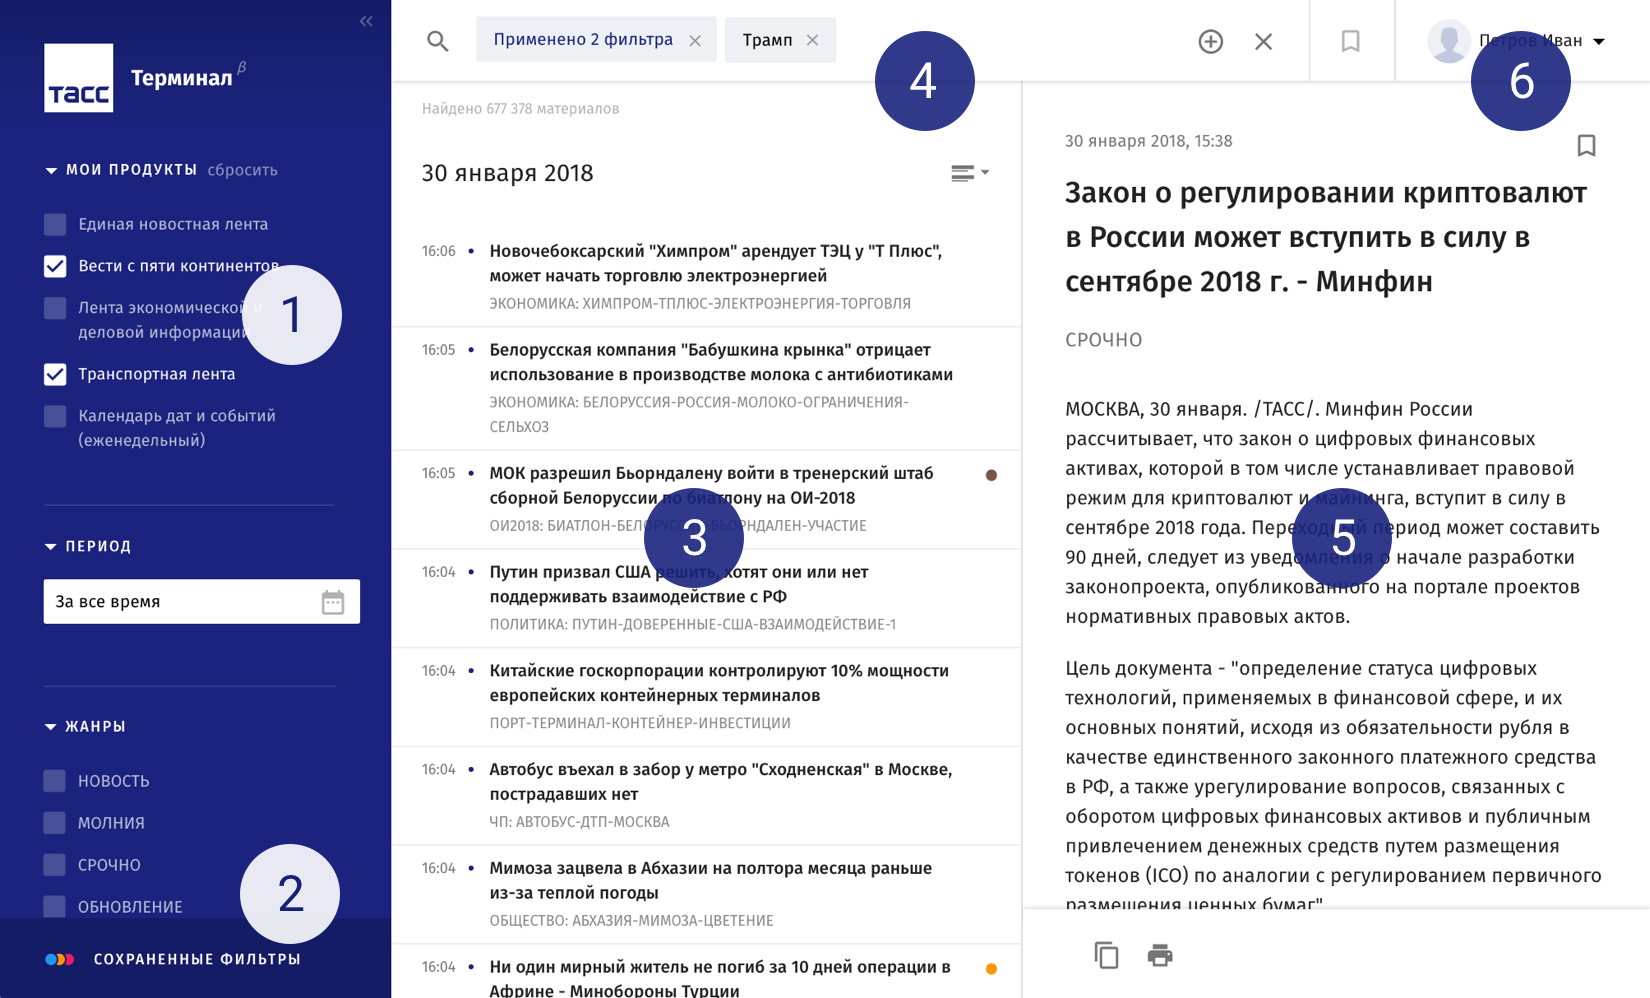Clear search with the X icon

point(1263,41)
